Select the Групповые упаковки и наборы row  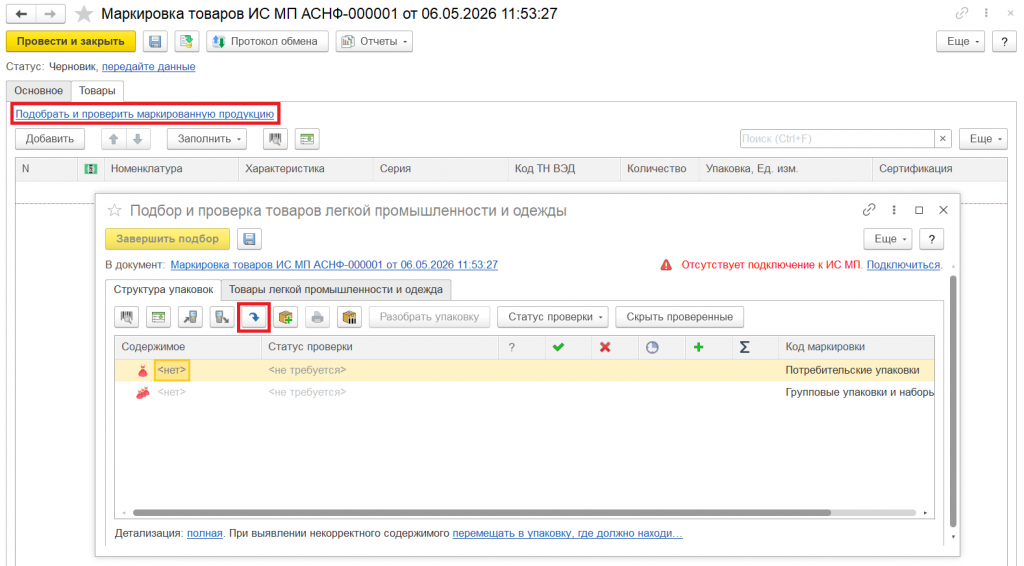point(524,392)
